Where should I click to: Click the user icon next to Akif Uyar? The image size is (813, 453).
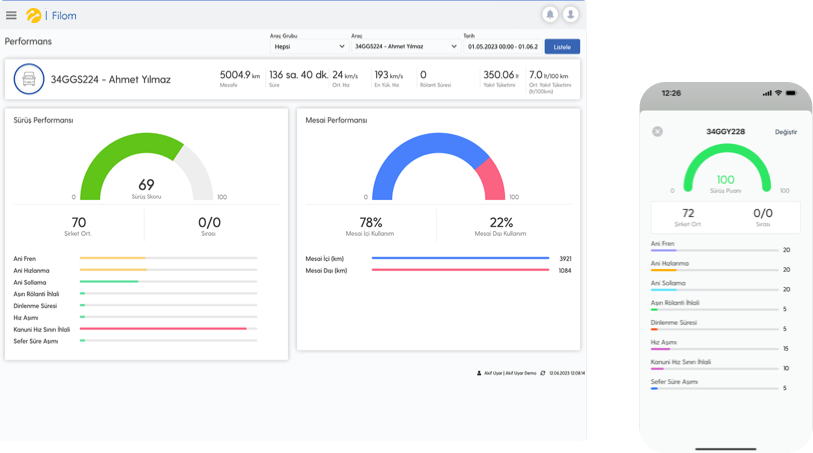(479, 372)
